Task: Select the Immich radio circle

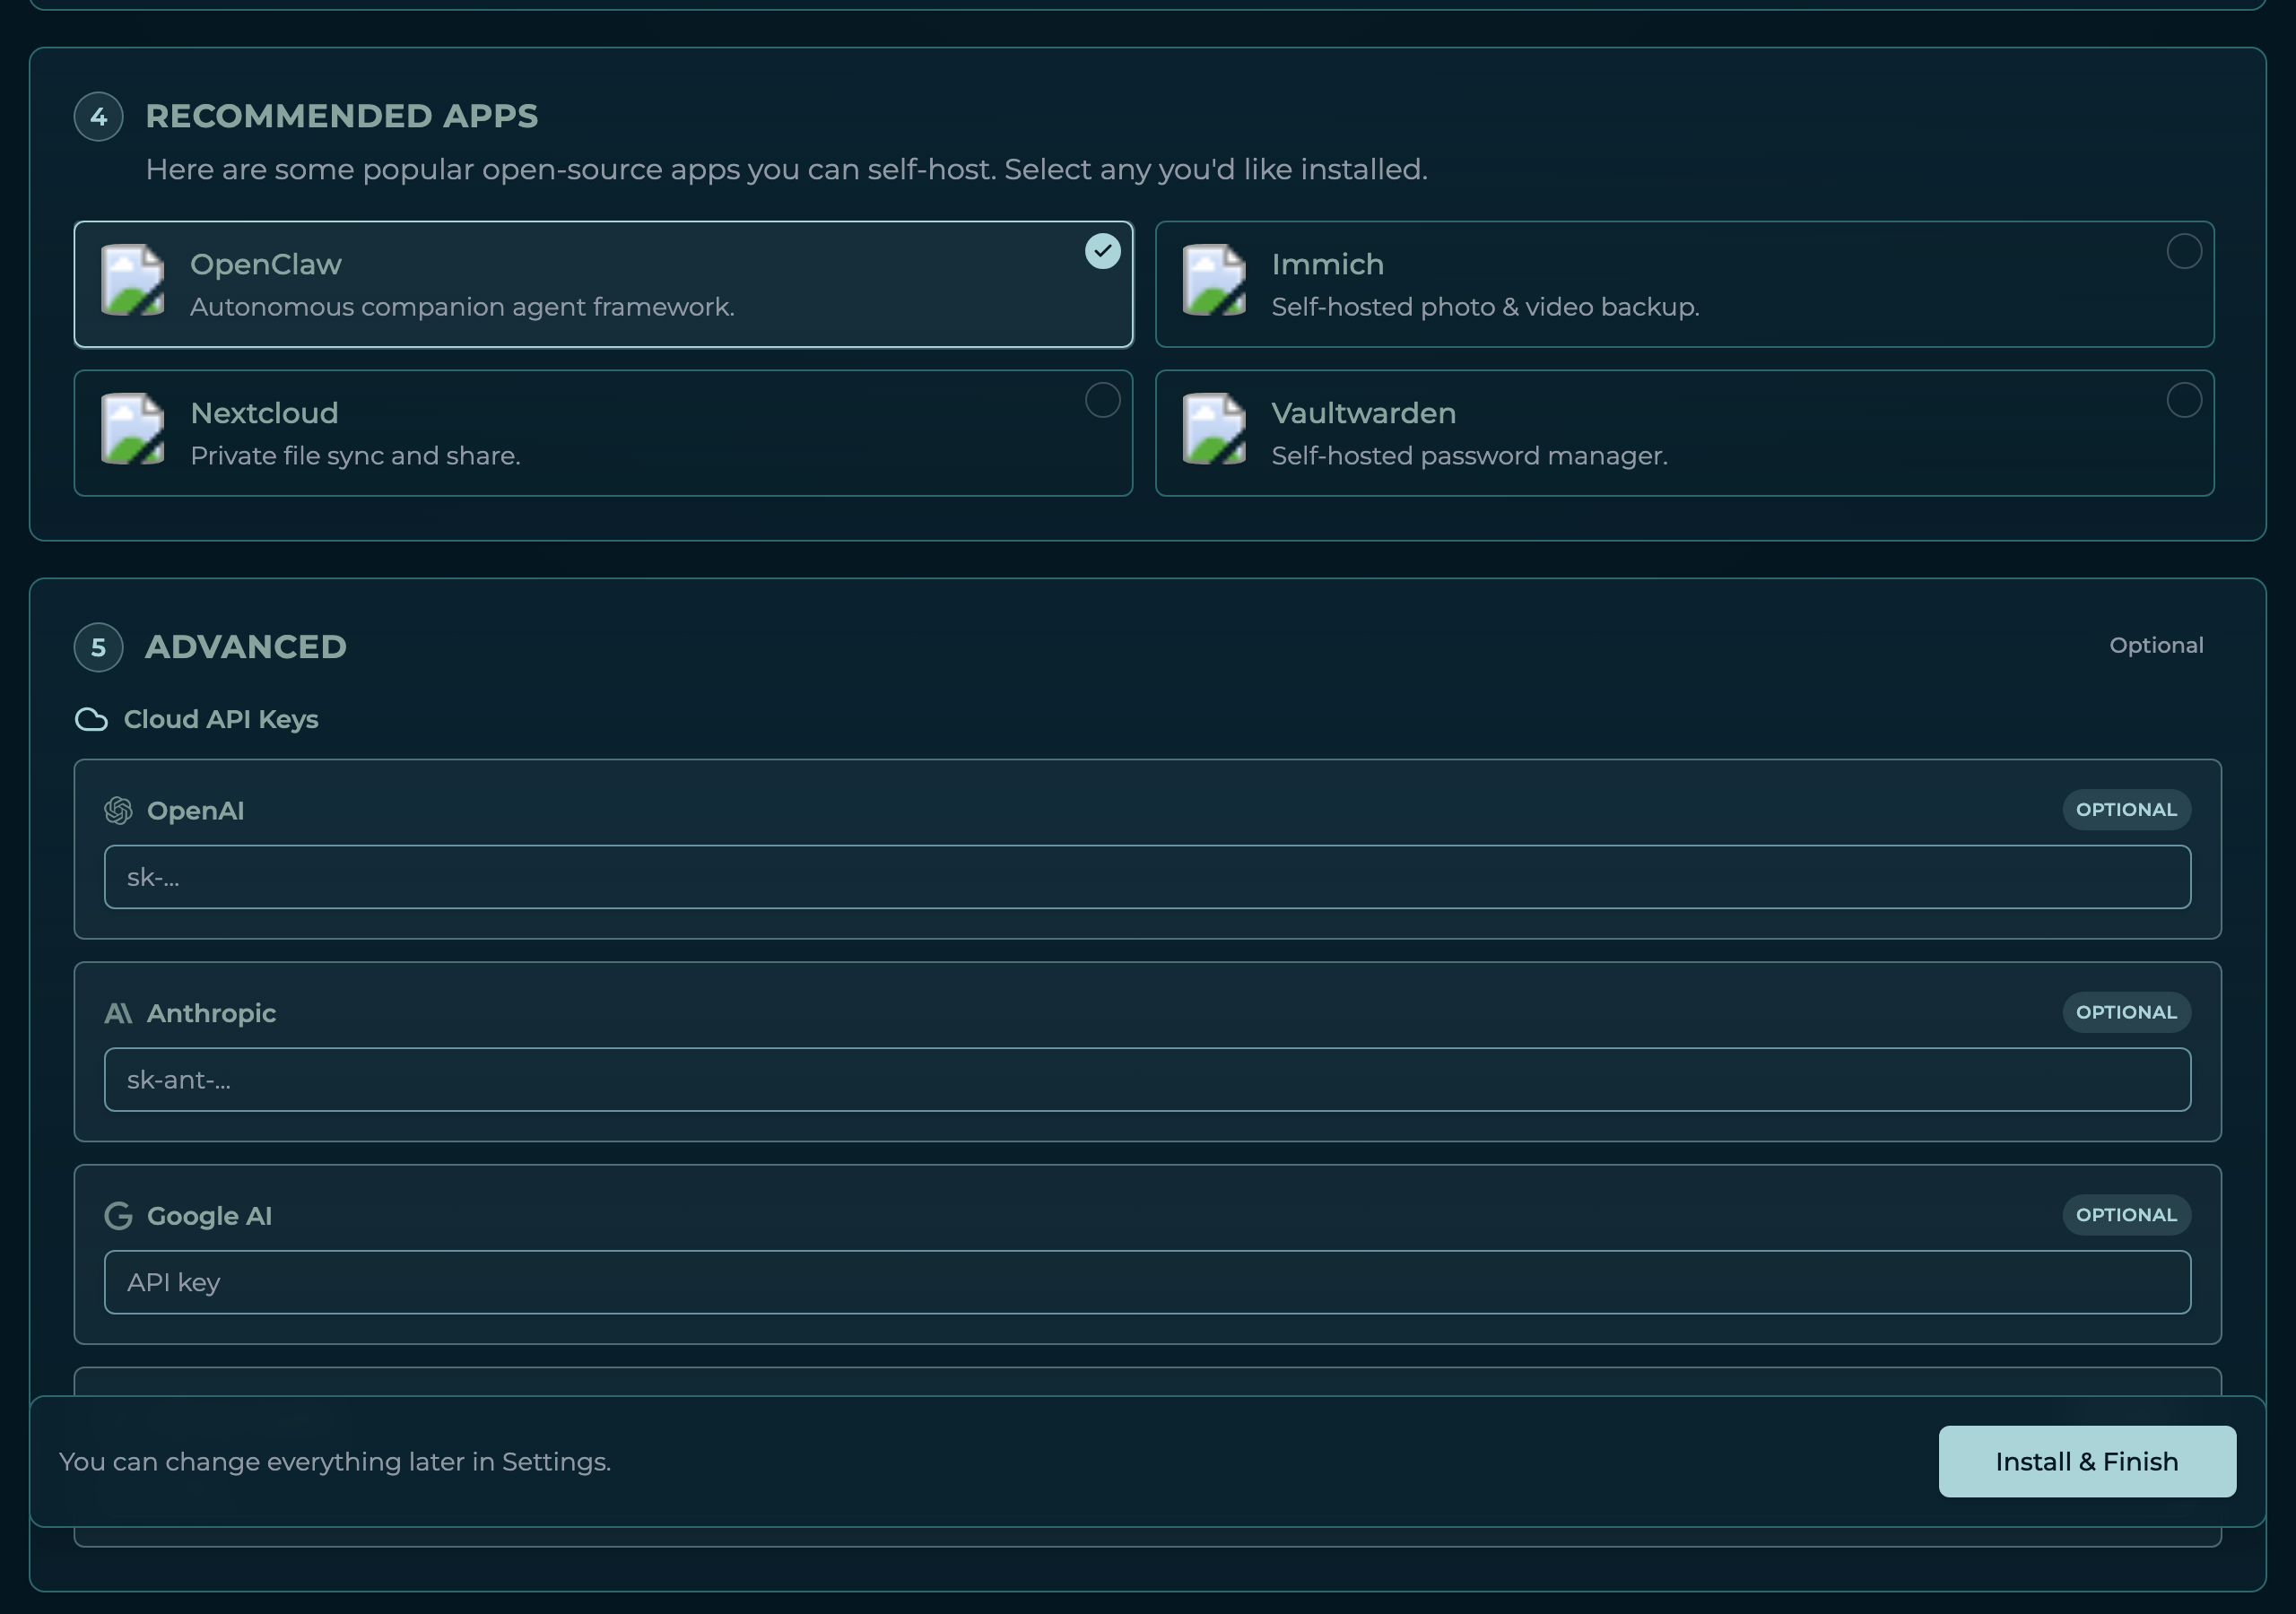Action: [x=2183, y=251]
